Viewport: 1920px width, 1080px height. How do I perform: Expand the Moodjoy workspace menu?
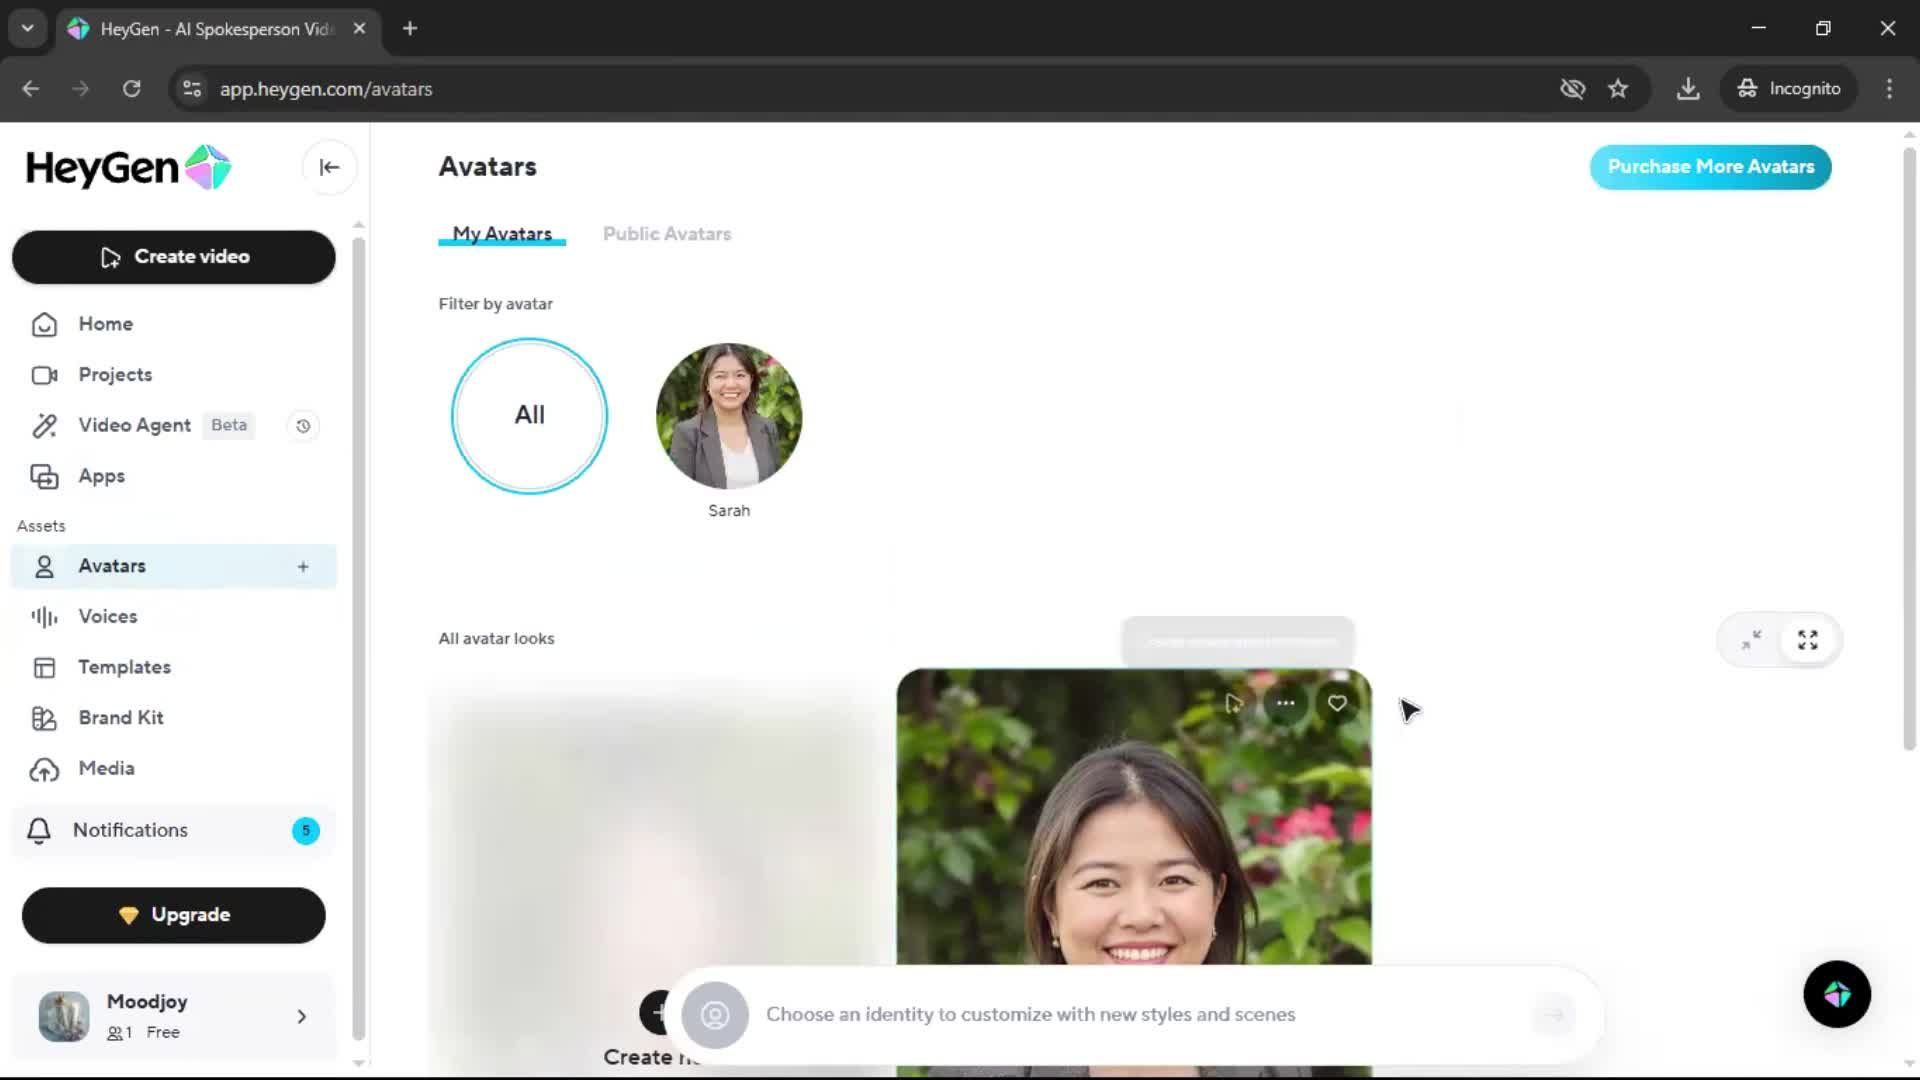click(x=301, y=1017)
